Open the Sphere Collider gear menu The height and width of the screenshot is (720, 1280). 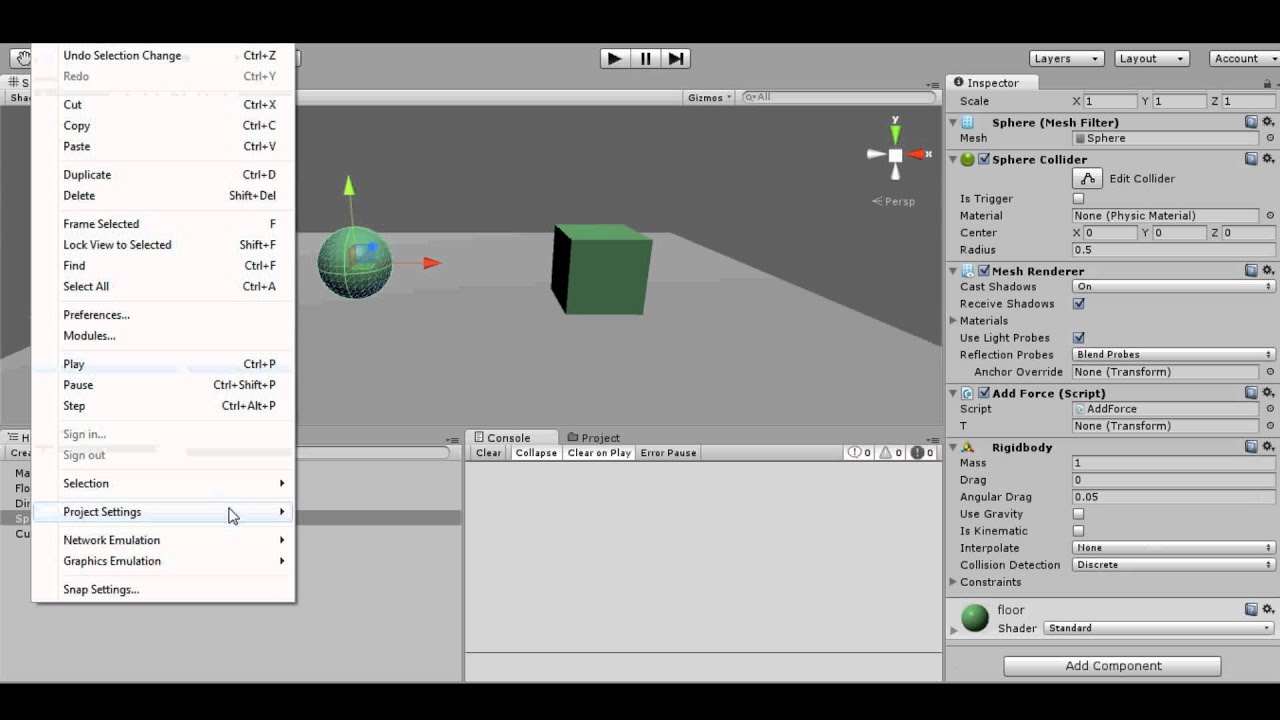[x=1268, y=159]
